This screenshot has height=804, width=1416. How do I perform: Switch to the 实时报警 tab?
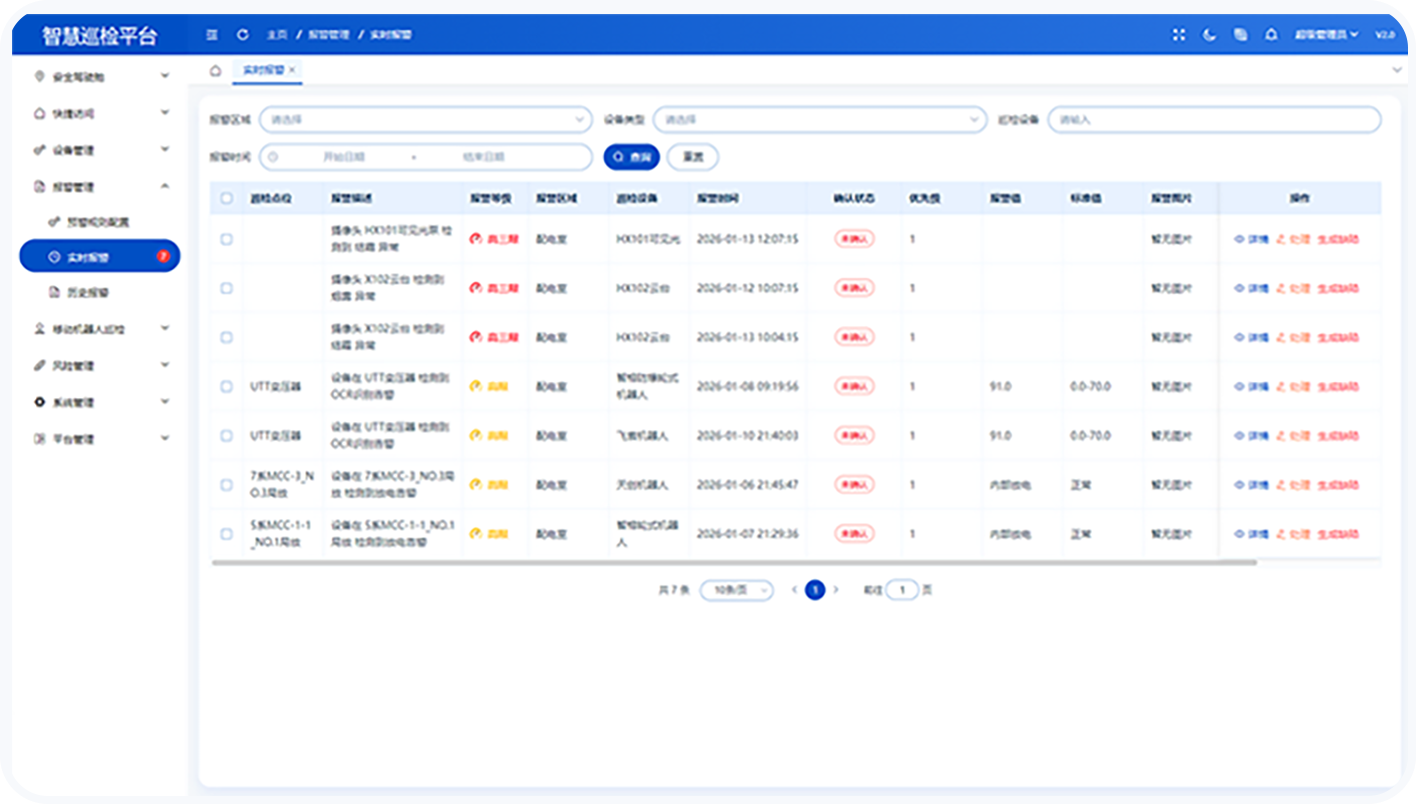pyautogui.click(x=262, y=71)
